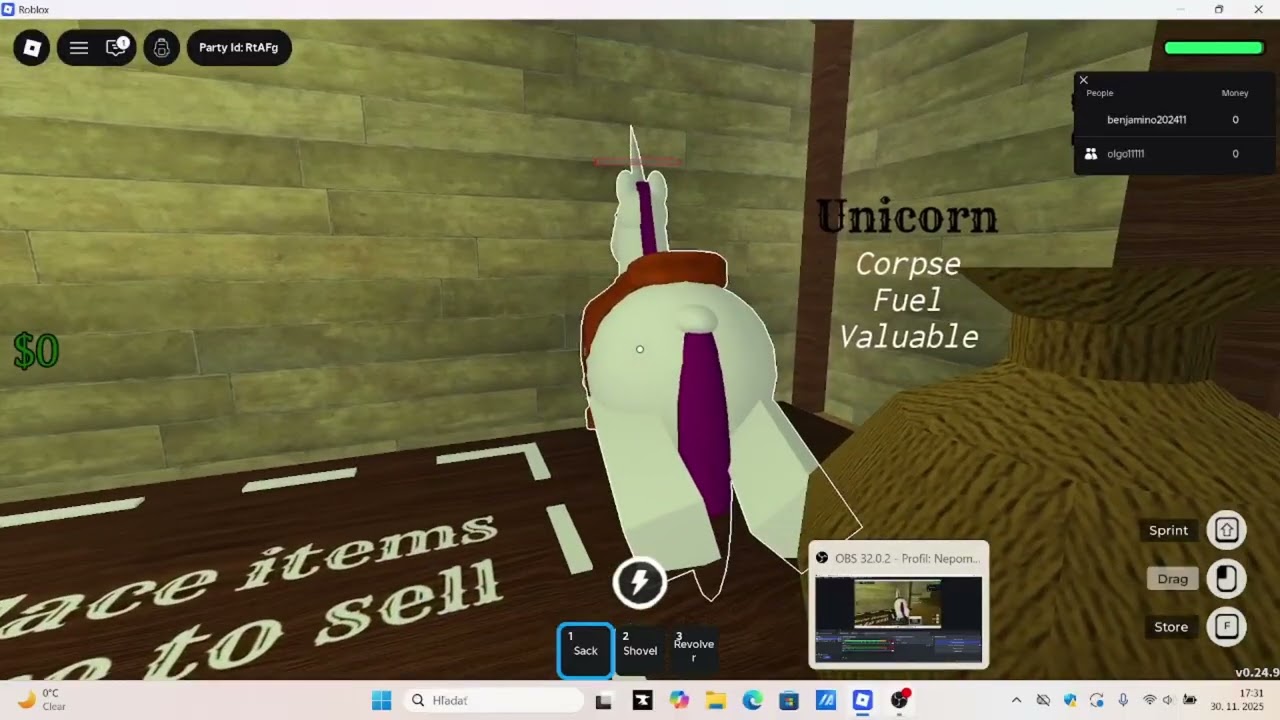
Task: Open Copilot from the taskbar
Action: coord(680,700)
